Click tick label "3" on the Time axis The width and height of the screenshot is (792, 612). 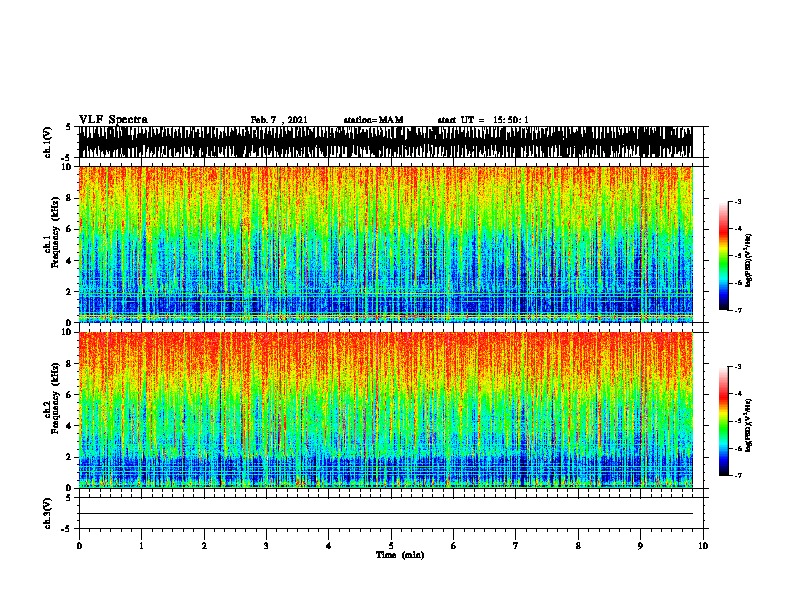pyautogui.click(x=266, y=546)
